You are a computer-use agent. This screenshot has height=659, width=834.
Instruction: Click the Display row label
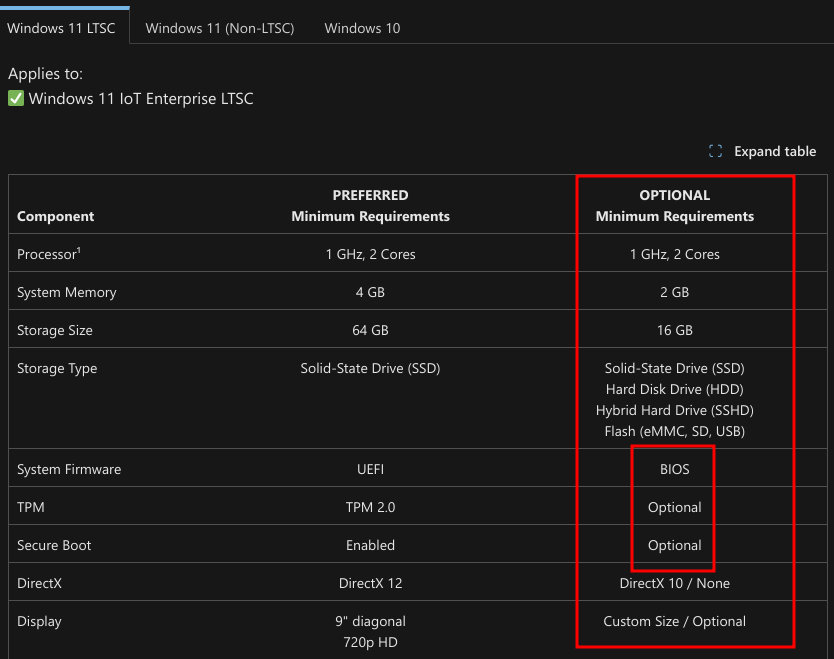pyautogui.click(x=39, y=622)
